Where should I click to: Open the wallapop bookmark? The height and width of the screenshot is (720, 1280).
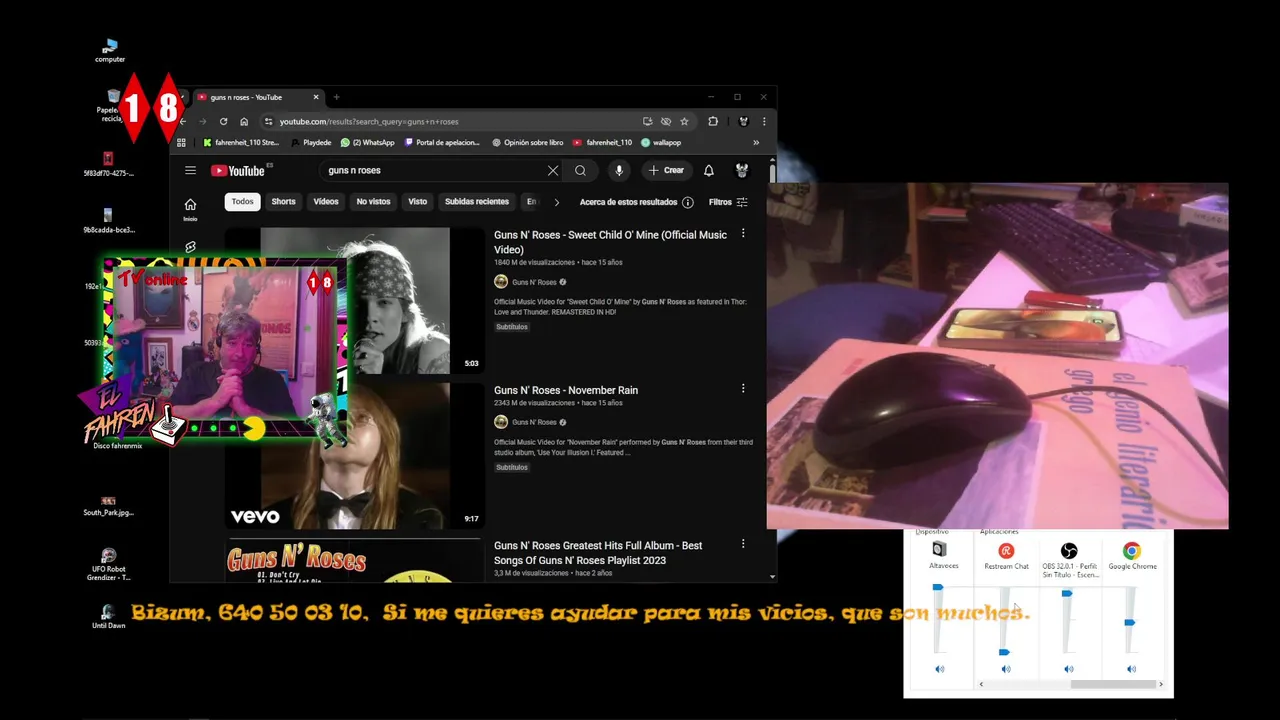(x=661, y=142)
